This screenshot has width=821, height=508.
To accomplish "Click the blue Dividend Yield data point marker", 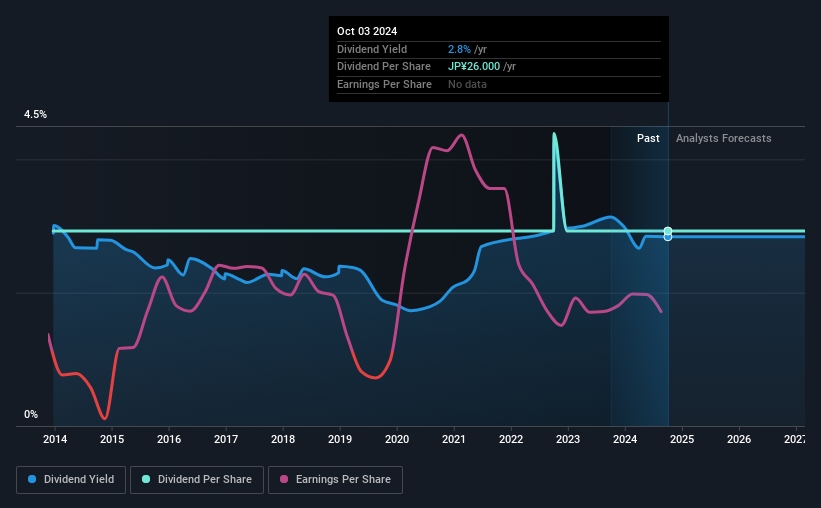I will tap(668, 237).
